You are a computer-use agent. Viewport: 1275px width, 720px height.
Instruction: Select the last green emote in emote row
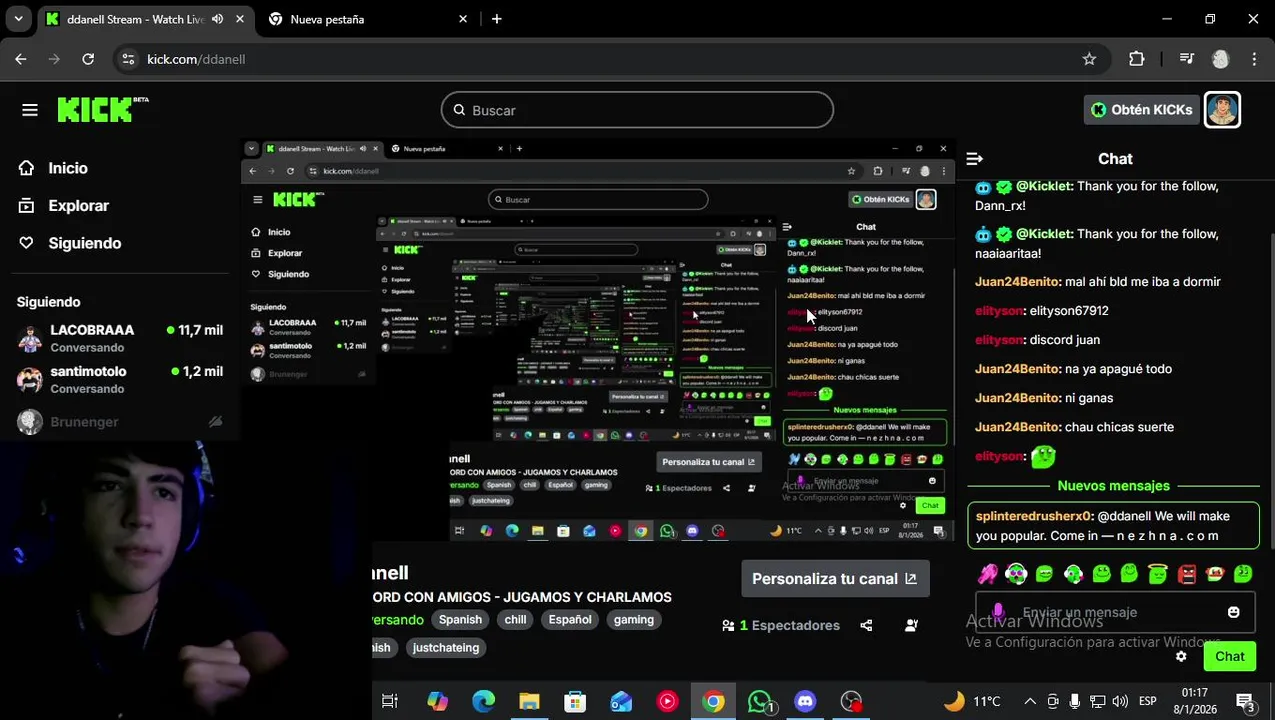[x=1243, y=574]
